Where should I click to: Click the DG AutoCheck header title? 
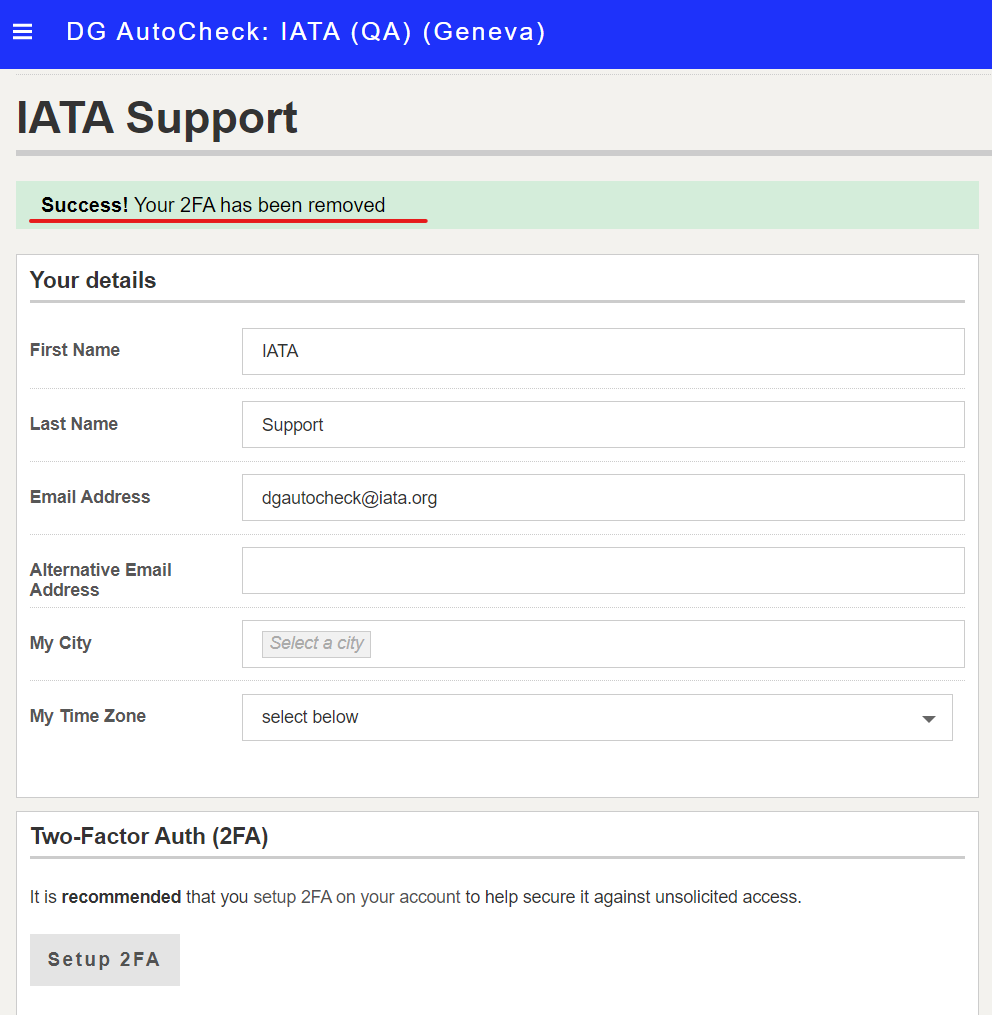(x=306, y=32)
